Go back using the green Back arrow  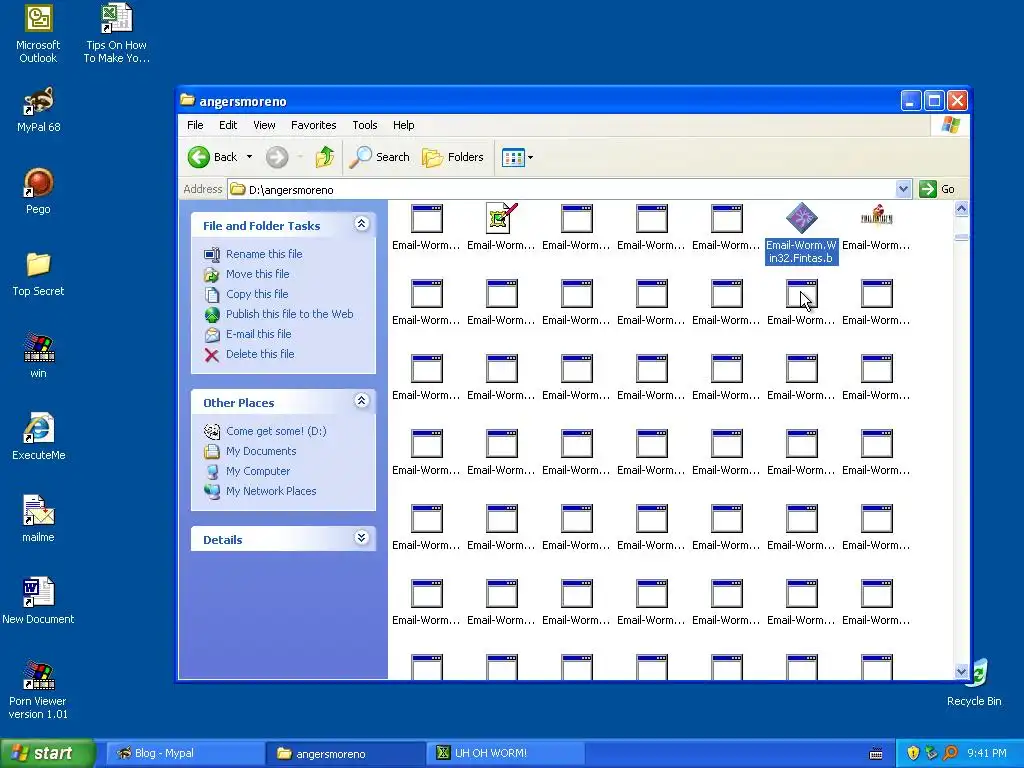pos(213,157)
